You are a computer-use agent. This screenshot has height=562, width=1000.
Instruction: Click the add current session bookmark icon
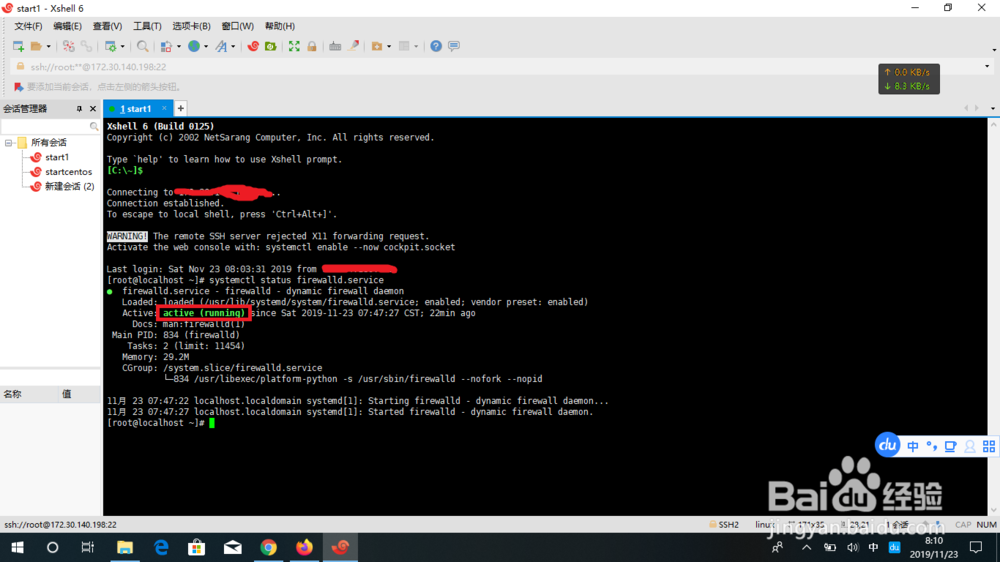coord(18,87)
